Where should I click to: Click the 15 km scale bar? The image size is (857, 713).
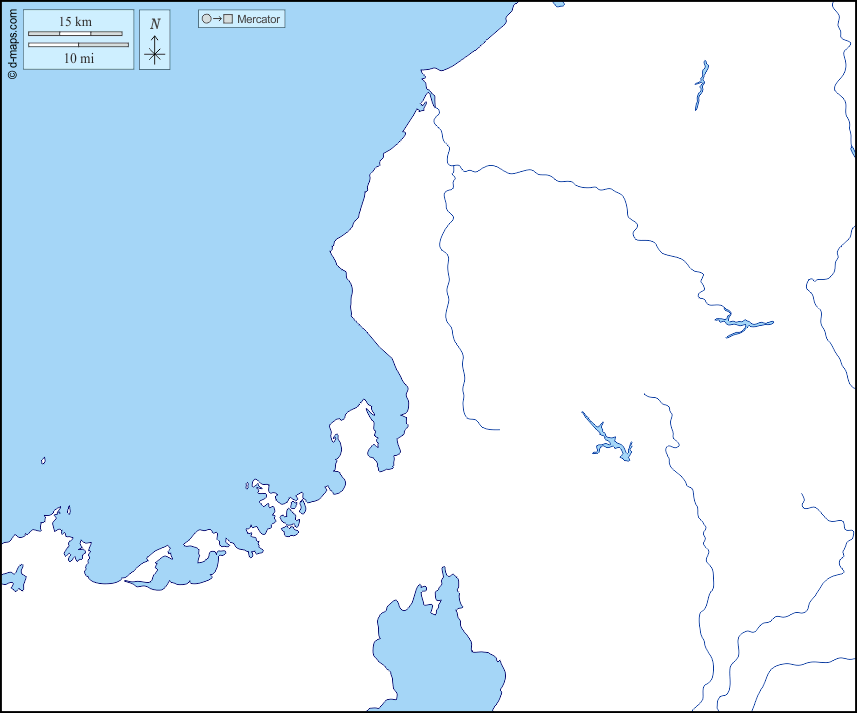[75, 33]
